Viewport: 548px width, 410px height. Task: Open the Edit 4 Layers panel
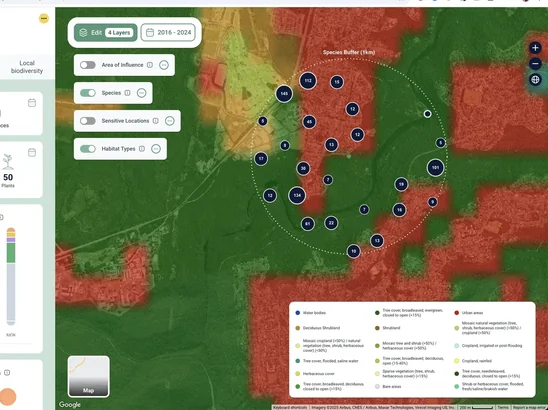(x=106, y=33)
